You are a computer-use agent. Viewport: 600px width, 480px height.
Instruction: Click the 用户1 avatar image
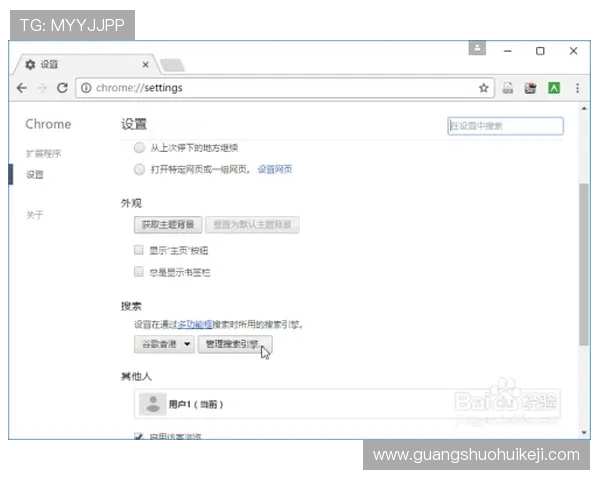153,404
